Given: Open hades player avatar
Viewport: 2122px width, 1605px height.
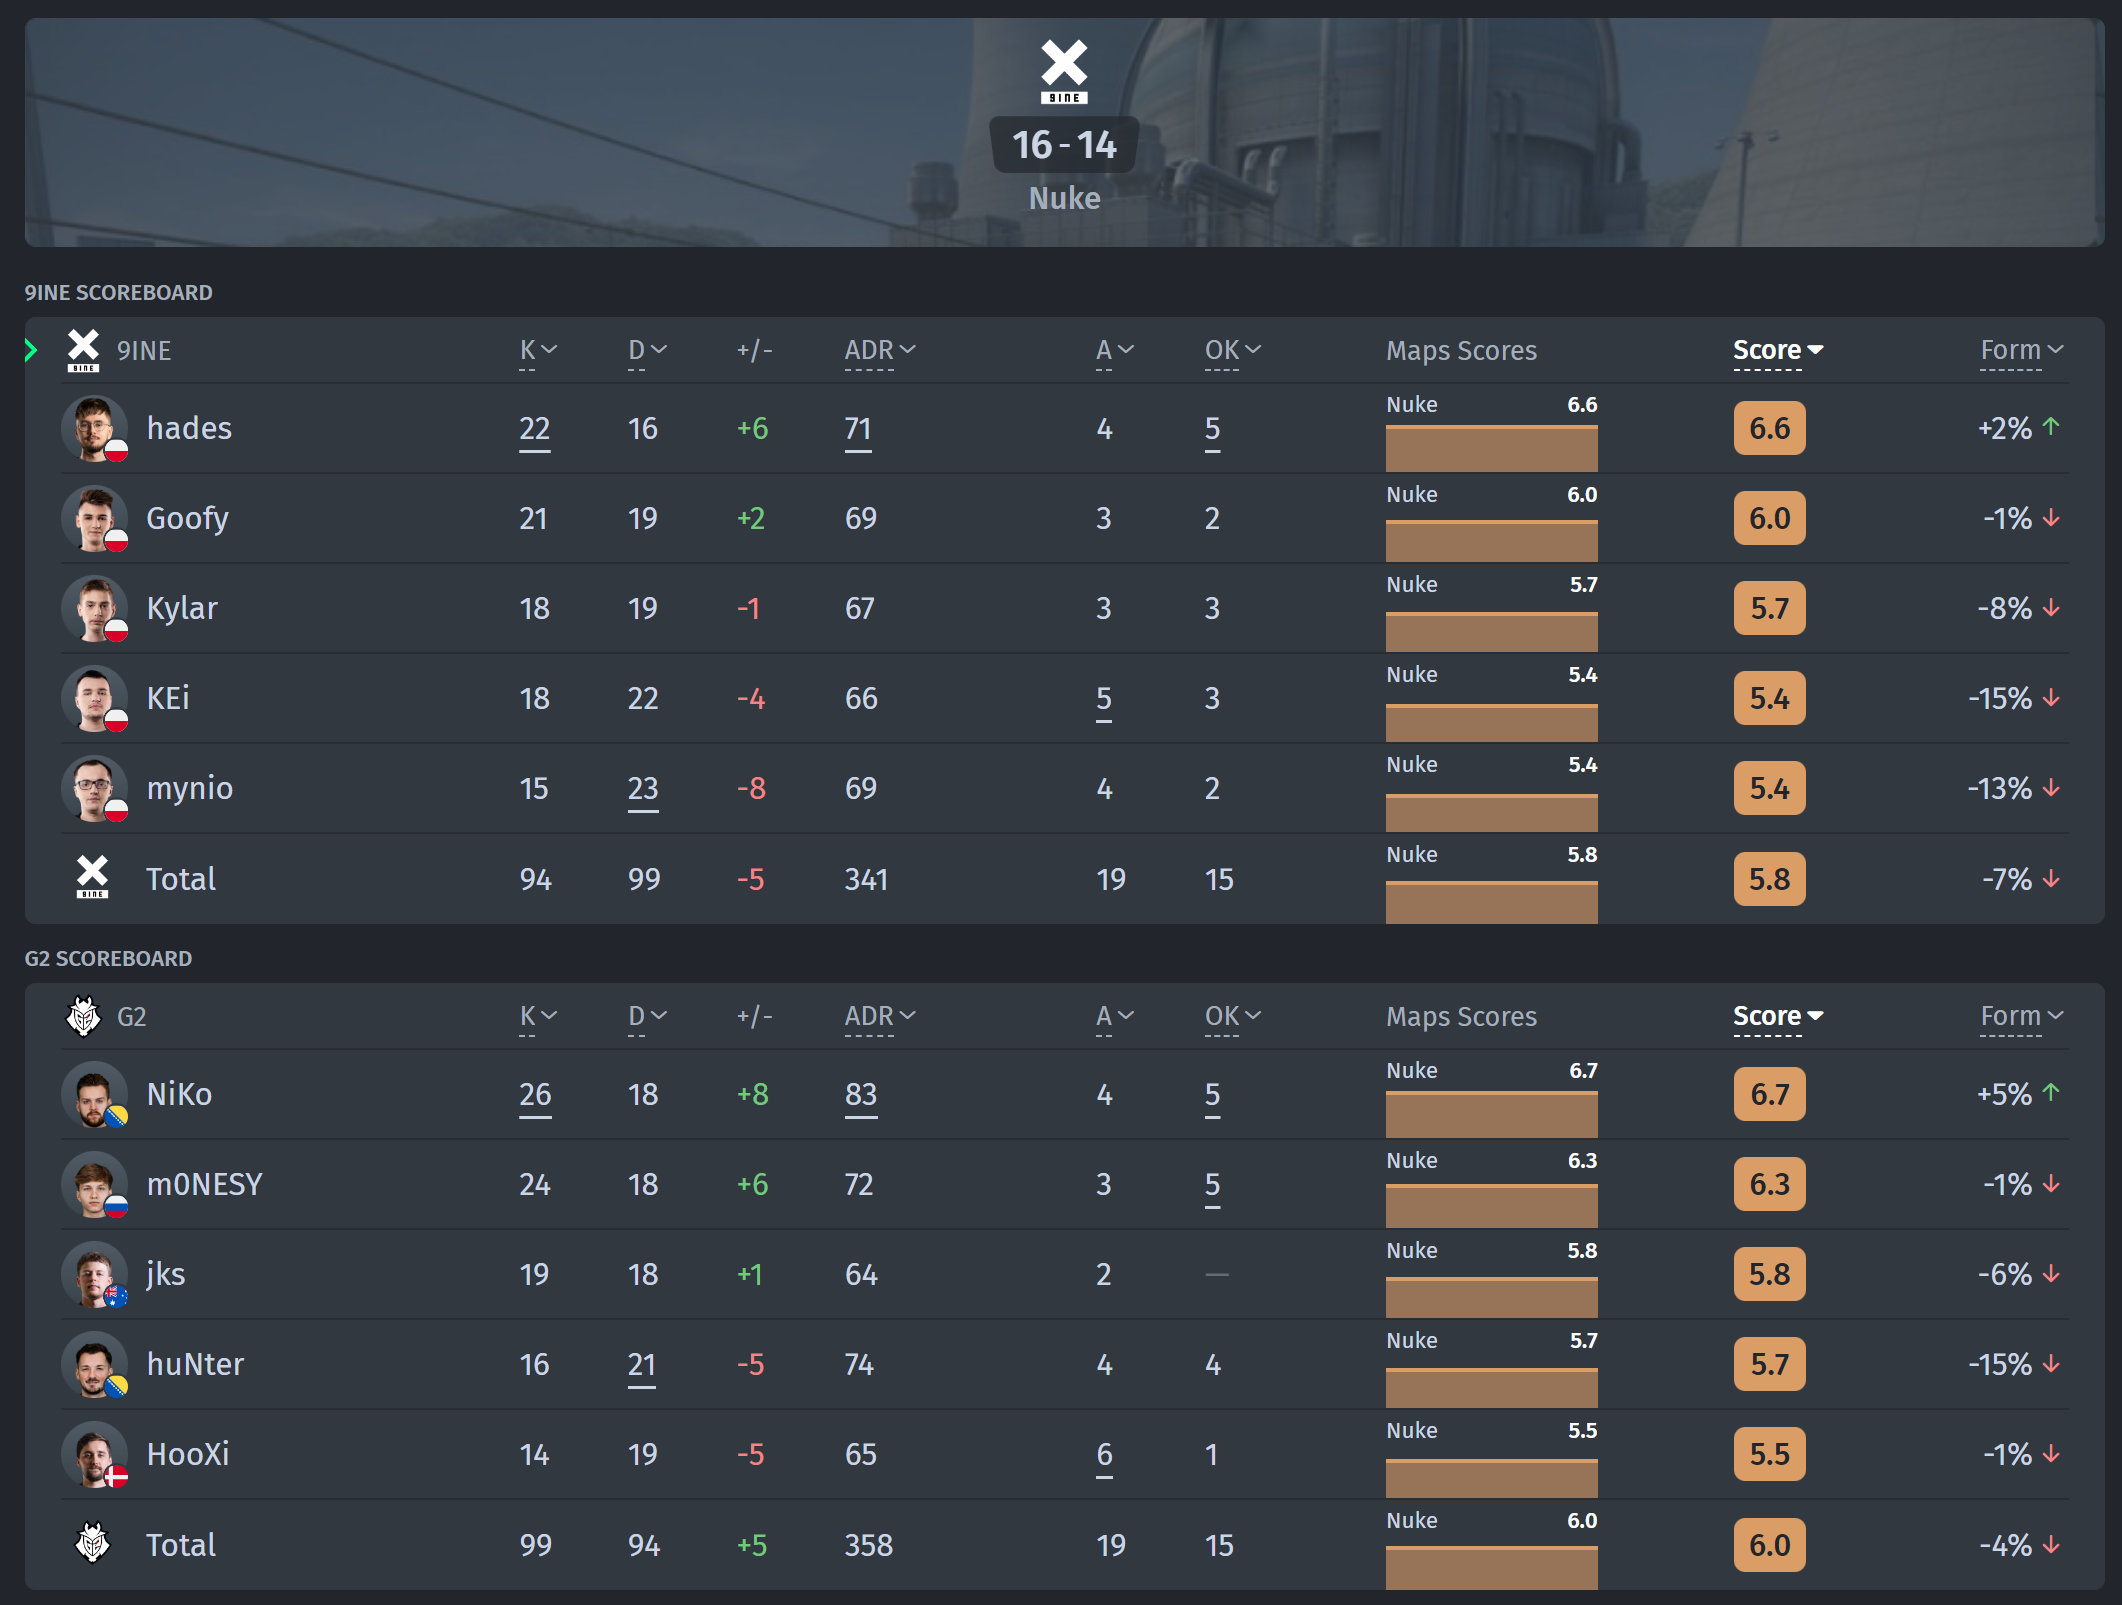Looking at the screenshot, I should click(x=95, y=428).
